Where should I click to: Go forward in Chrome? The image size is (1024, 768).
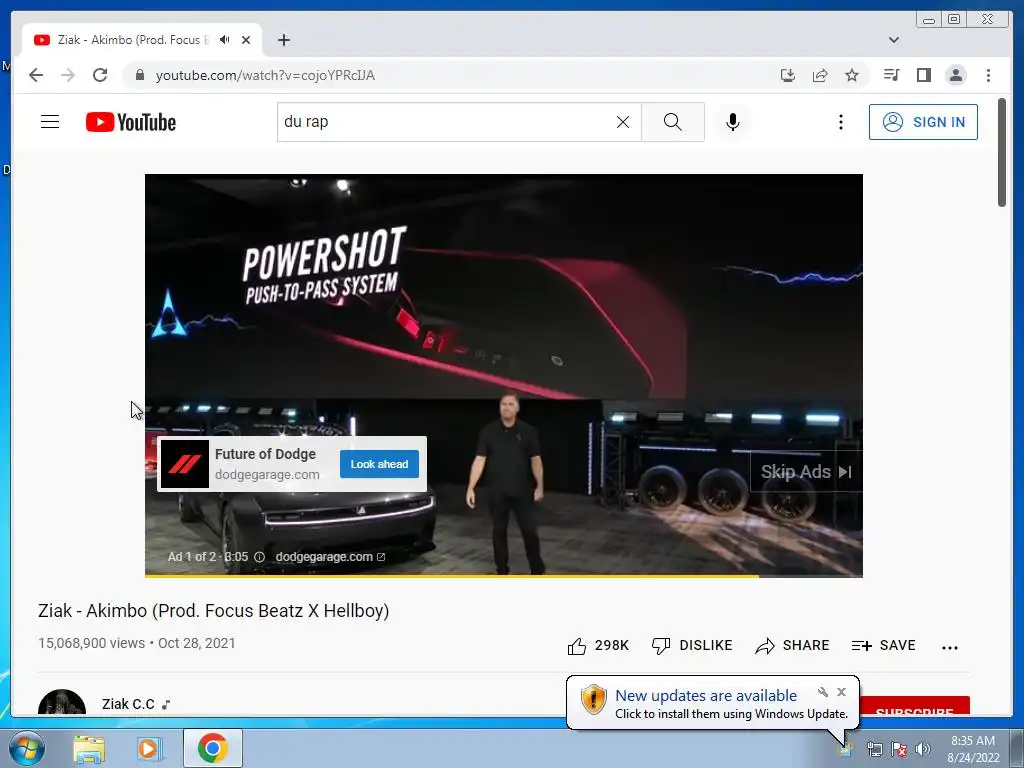point(68,75)
